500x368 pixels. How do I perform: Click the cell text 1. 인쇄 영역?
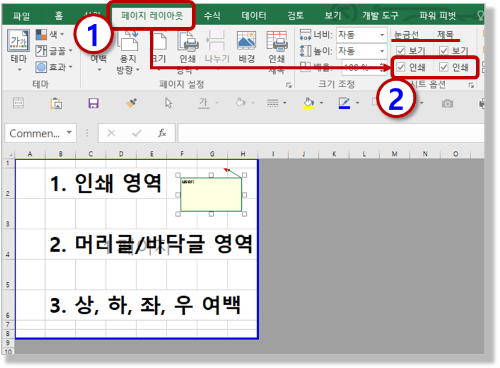click(x=106, y=183)
